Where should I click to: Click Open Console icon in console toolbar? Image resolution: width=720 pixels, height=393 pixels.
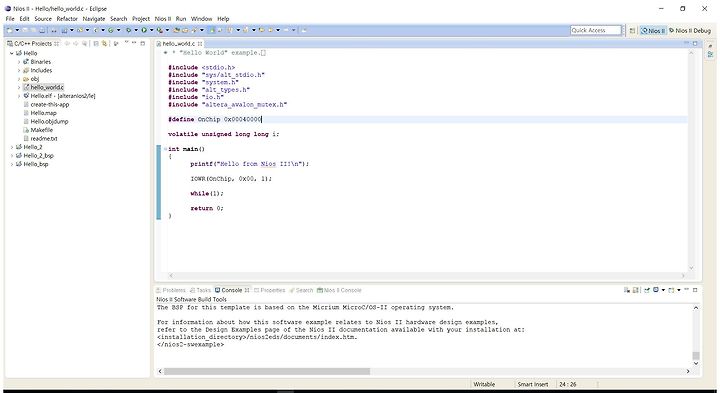click(671, 290)
